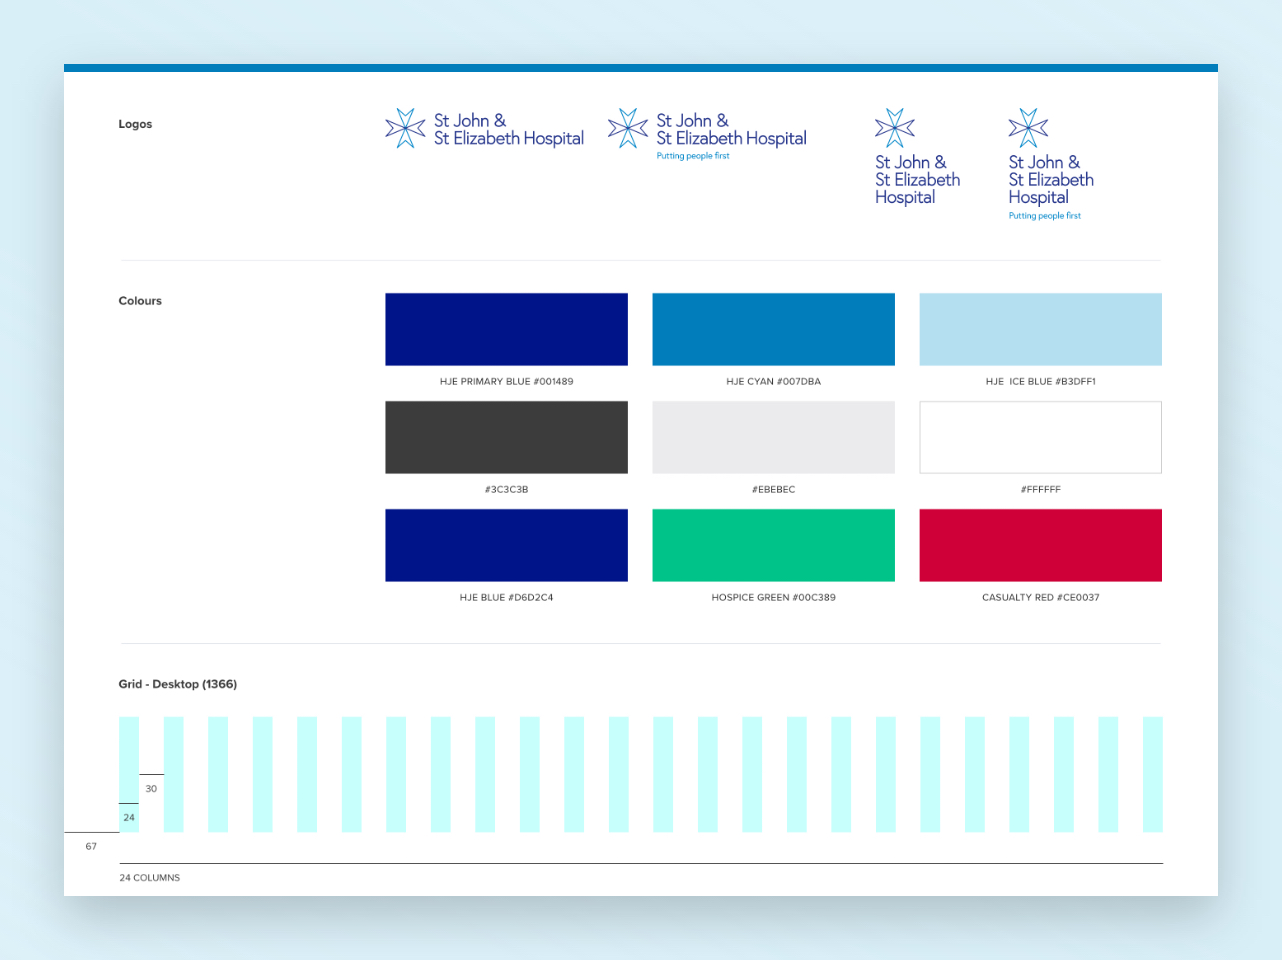Click the light grey #EBEBEC swatch

point(773,437)
